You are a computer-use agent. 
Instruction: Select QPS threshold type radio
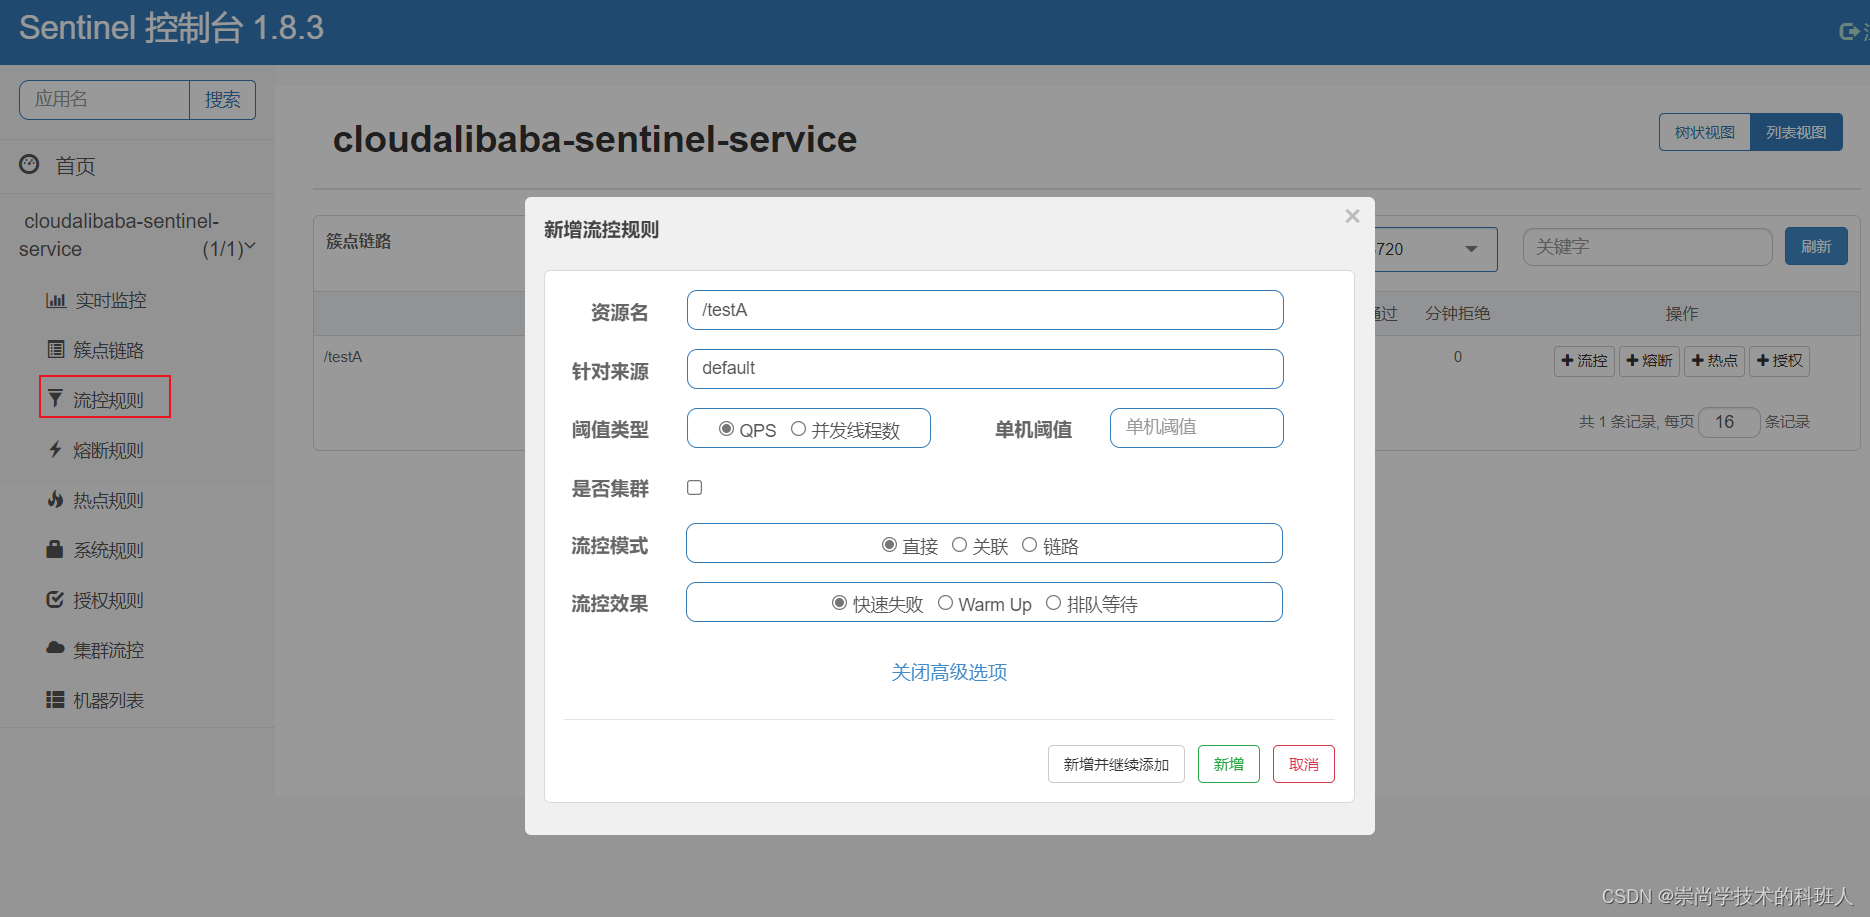click(x=727, y=429)
